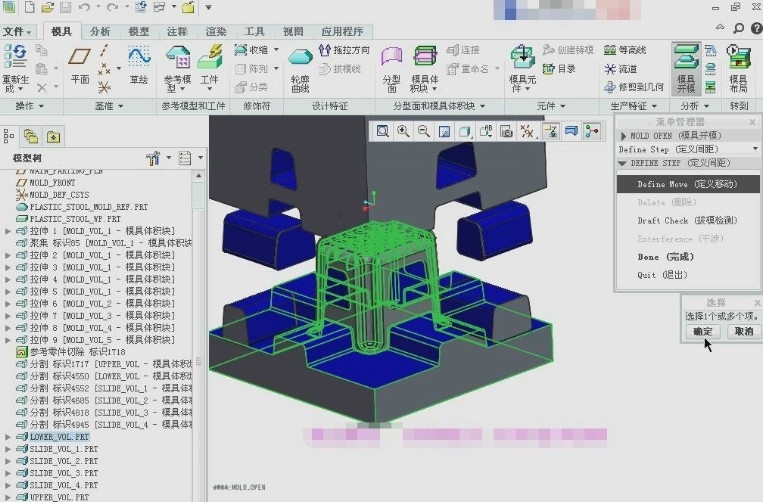Switch to the View (视图) ribbon tab

click(x=293, y=32)
